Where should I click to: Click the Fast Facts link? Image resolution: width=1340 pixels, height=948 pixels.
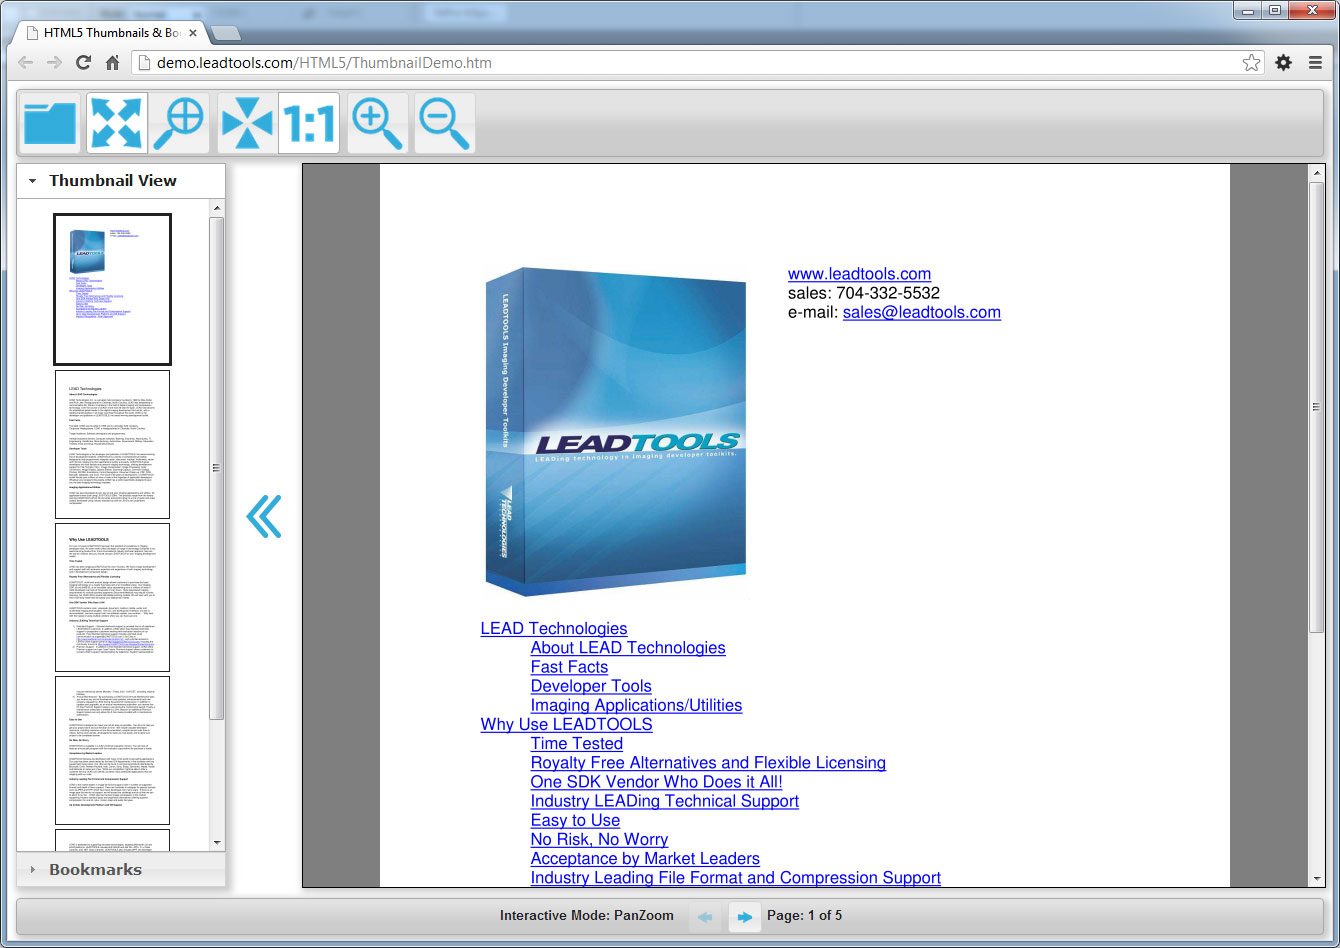tap(569, 667)
